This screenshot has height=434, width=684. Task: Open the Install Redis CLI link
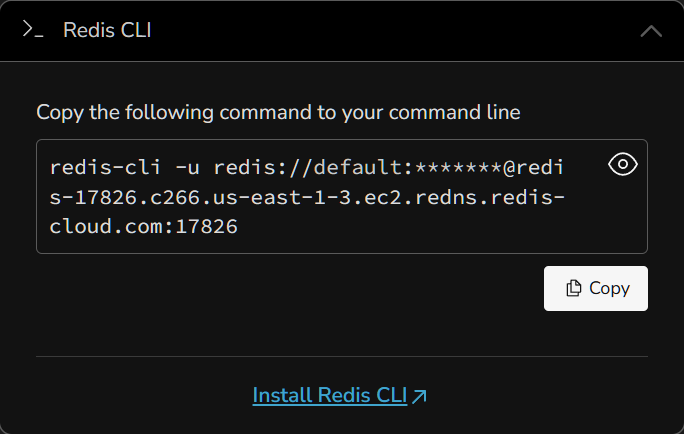[330, 396]
